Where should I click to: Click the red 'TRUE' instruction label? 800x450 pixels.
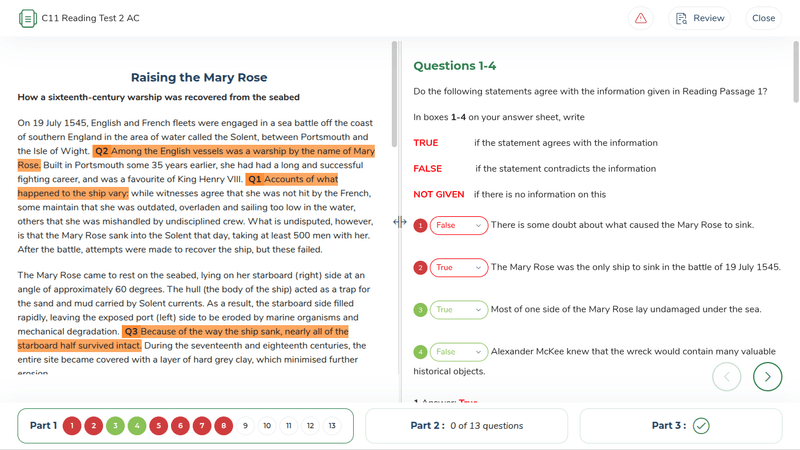coord(426,143)
